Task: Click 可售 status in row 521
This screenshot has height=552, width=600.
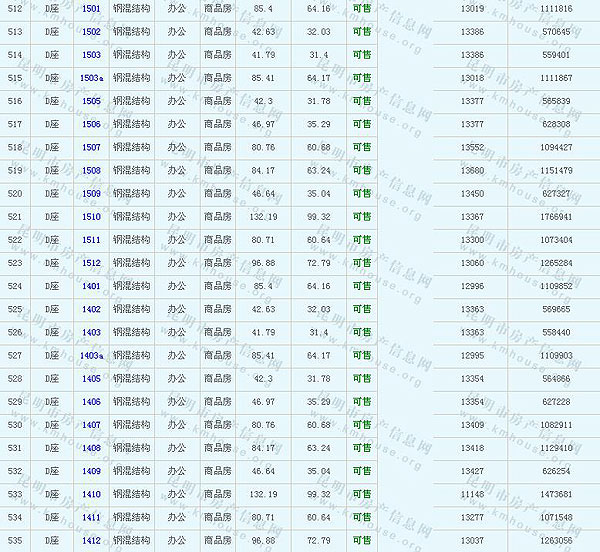Action: pyautogui.click(x=362, y=217)
